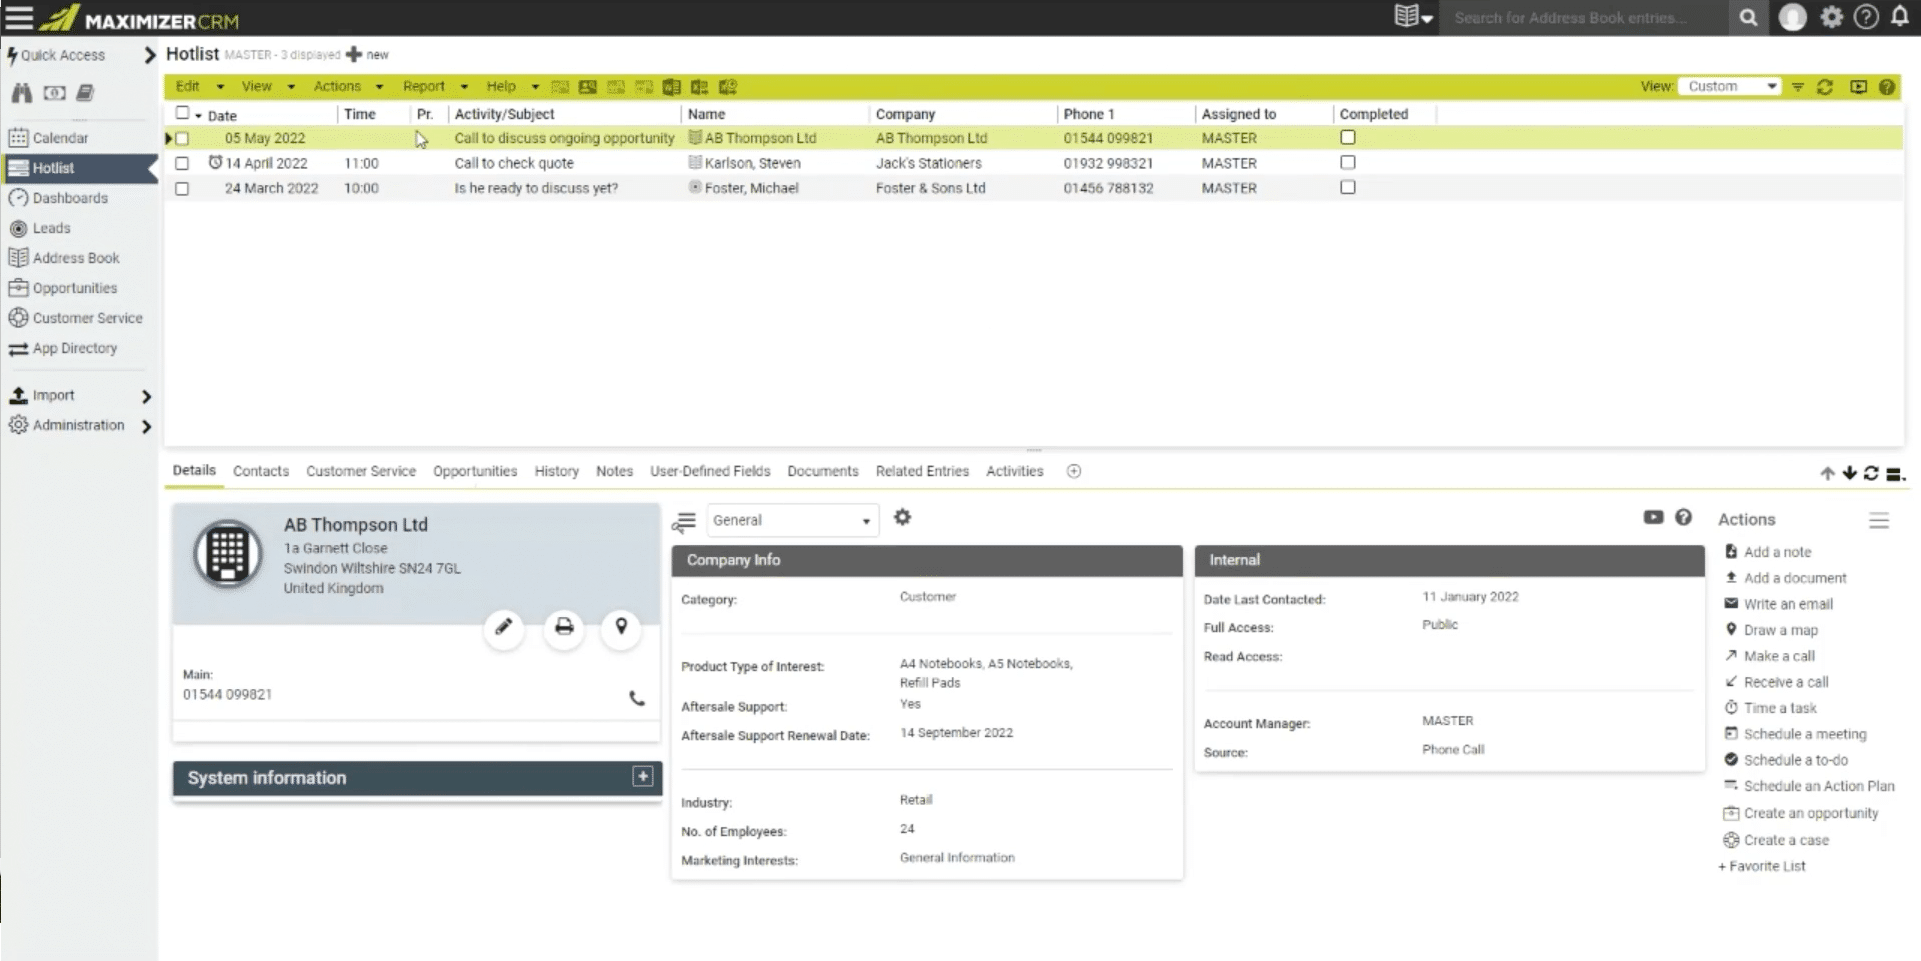Open the top bar settings gear
1921x961 pixels.
click(1831, 17)
